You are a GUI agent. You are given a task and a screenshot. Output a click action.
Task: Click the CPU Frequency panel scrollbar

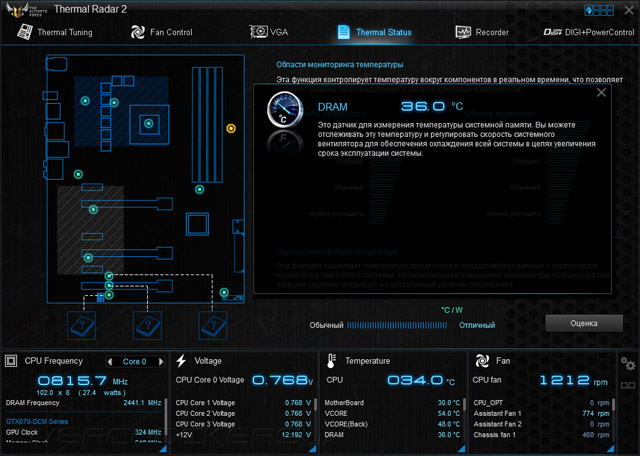point(166,419)
